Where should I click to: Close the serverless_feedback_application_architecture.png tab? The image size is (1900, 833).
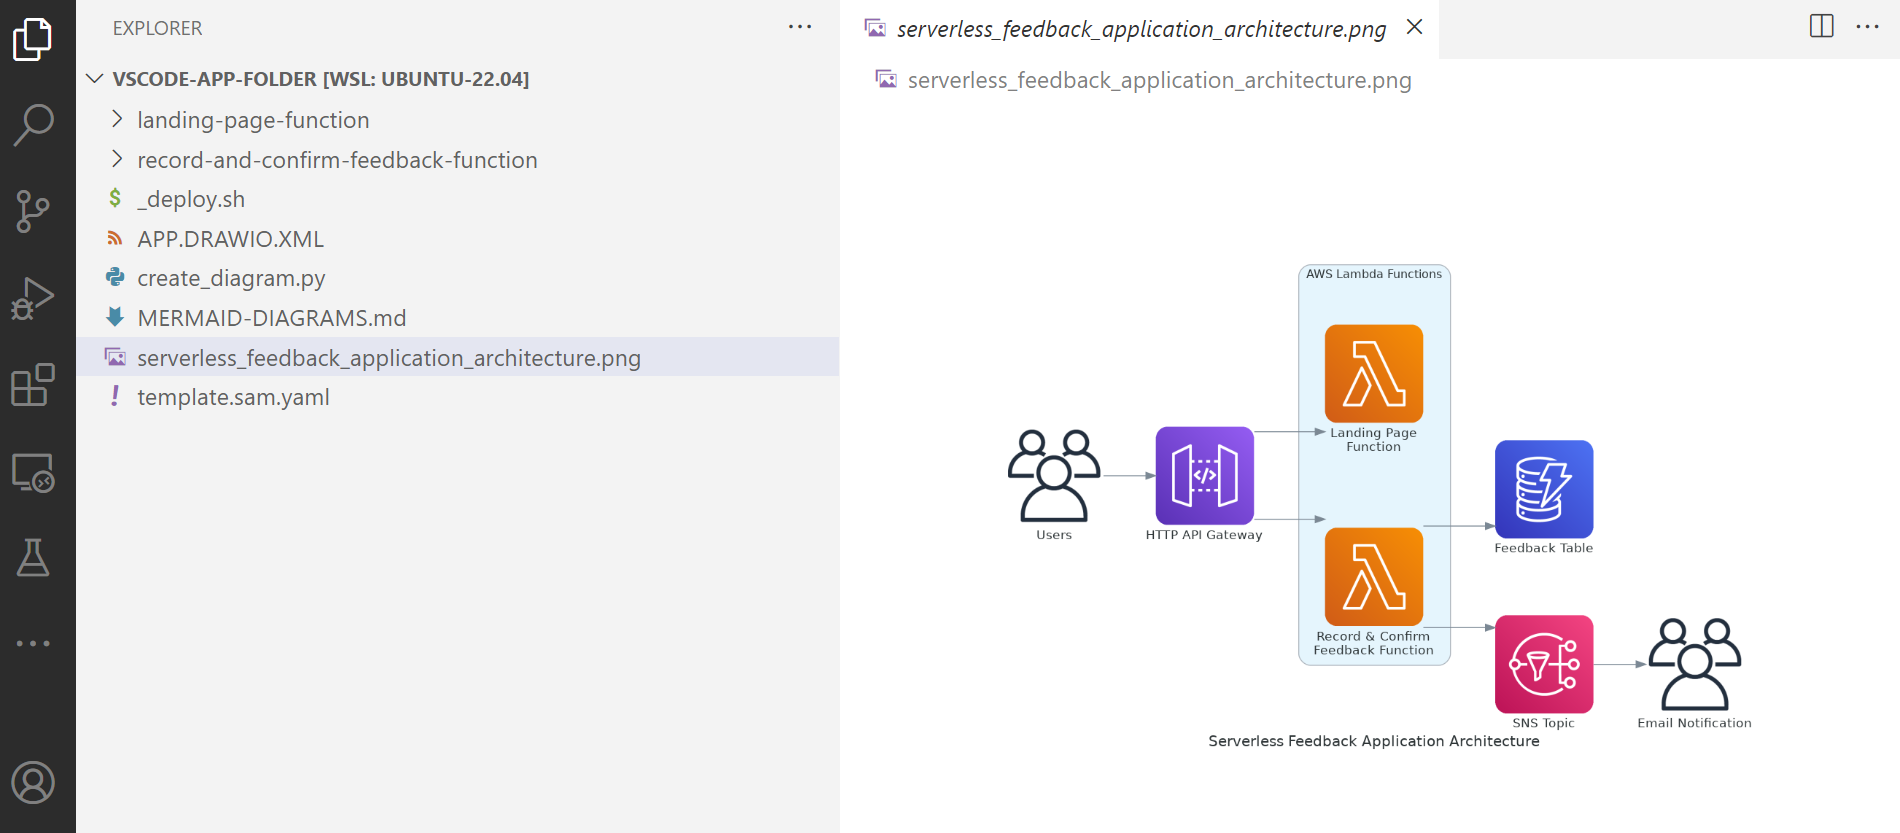[x=1414, y=27]
